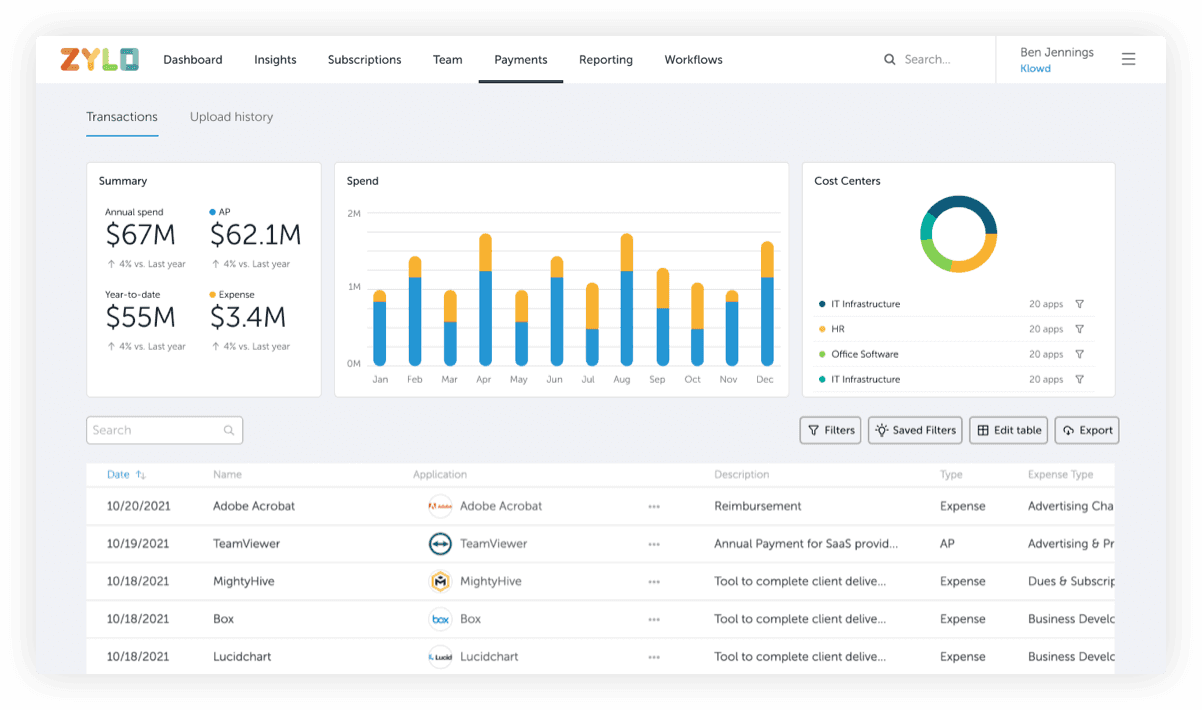This screenshot has width=1202, height=710.
Task: Click the Application column header
Action: [x=440, y=475]
